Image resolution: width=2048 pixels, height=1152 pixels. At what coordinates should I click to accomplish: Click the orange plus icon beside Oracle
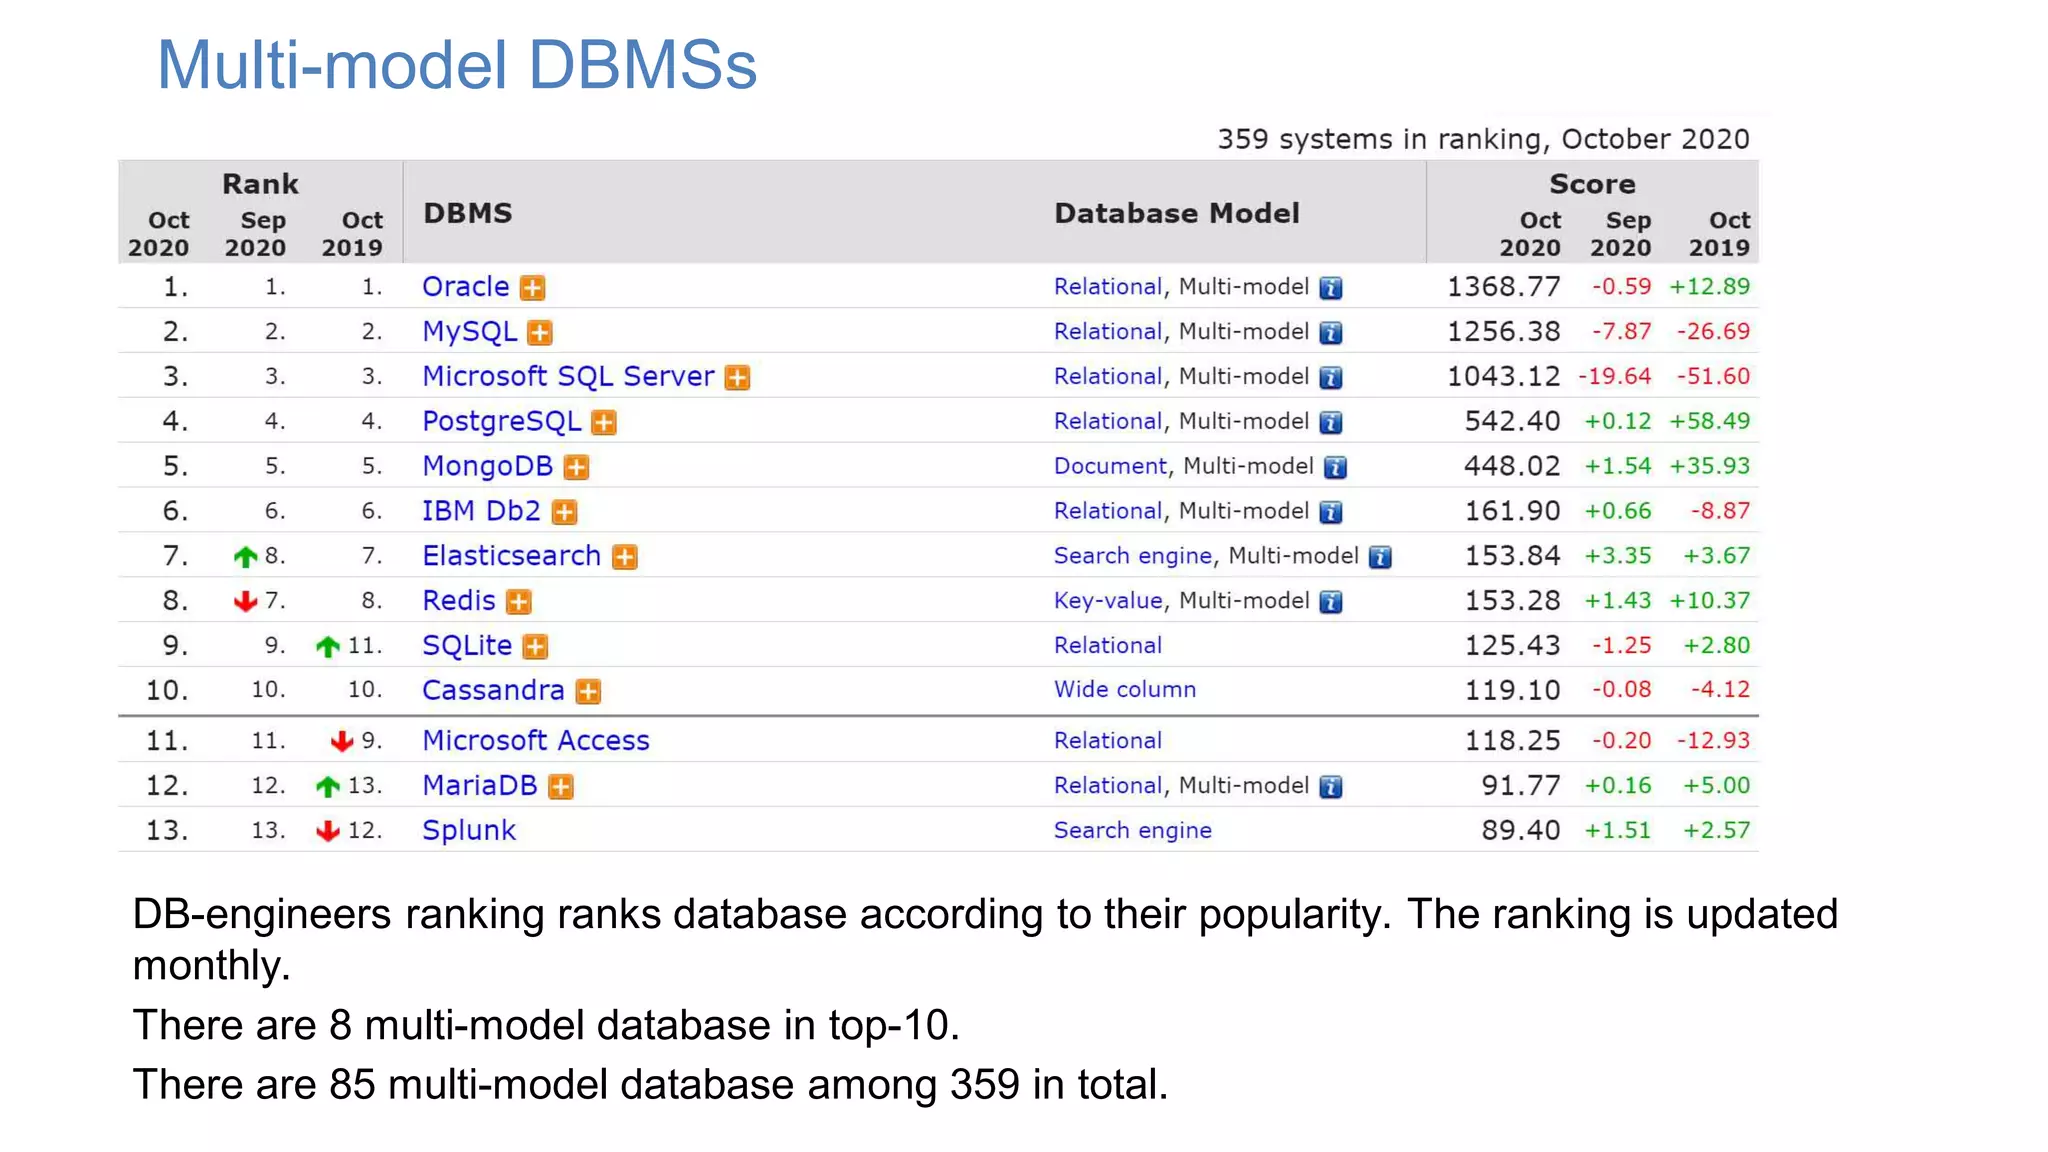coord(533,288)
